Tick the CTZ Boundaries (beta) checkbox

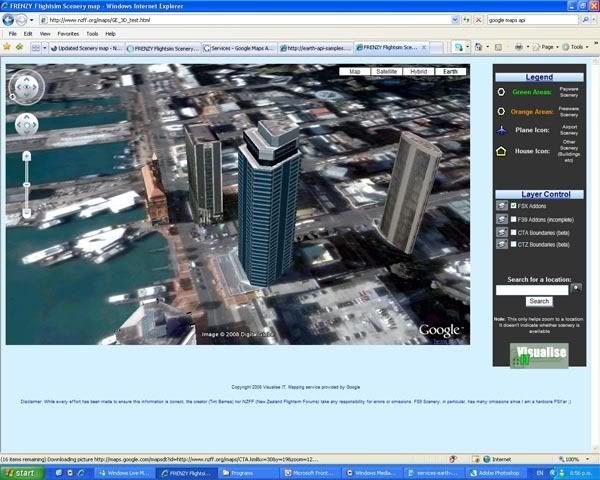tap(514, 244)
